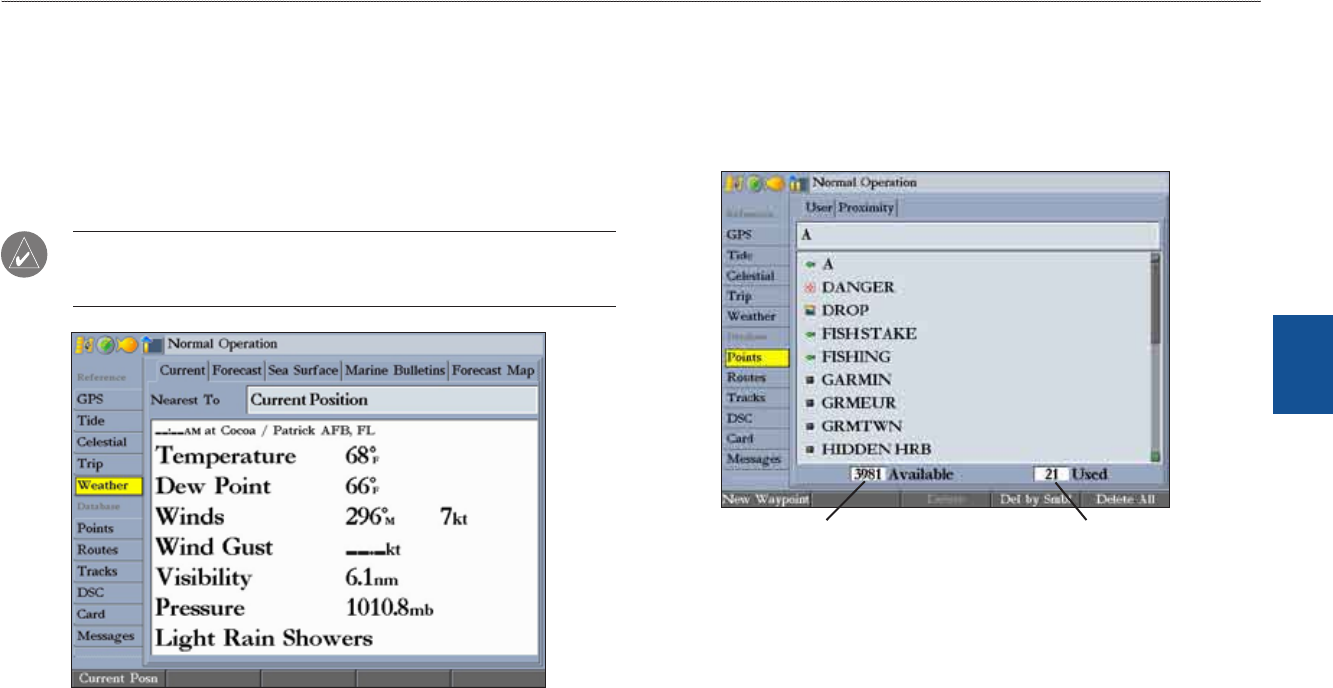
Task: Select Card in Weather screen sidebar
Action: pos(108,615)
